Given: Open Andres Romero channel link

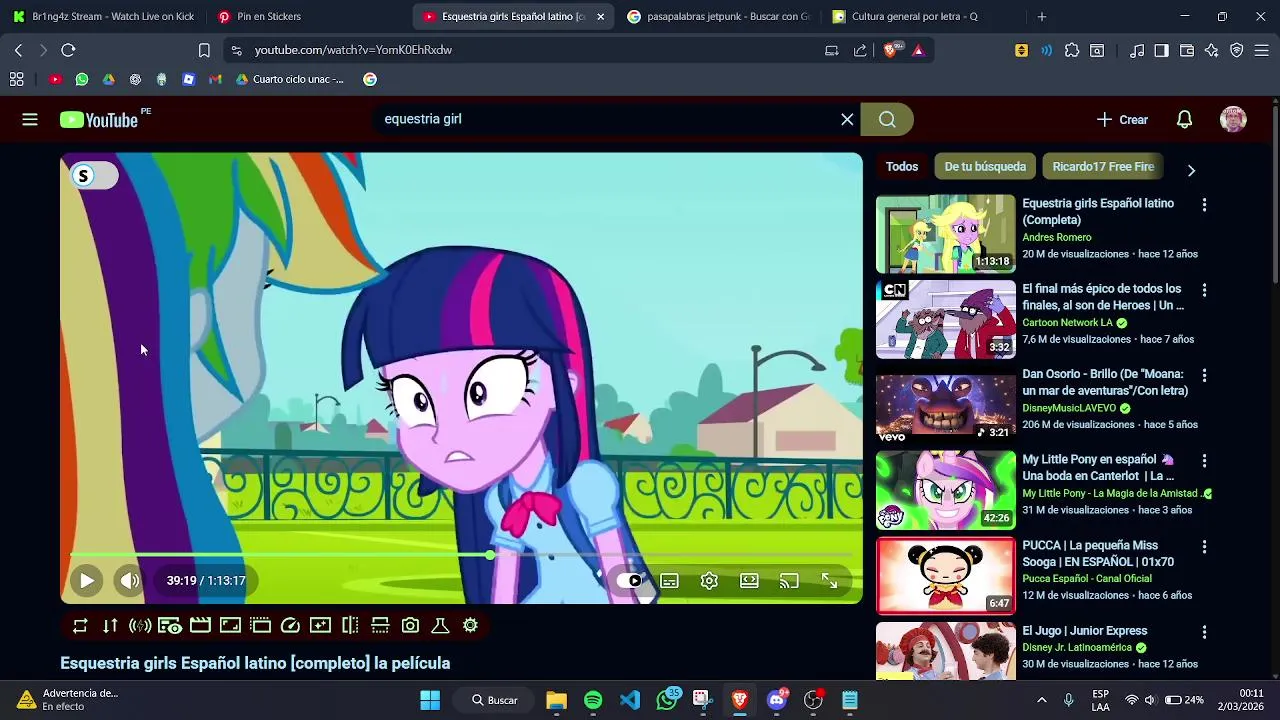Looking at the screenshot, I should 1056,237.
